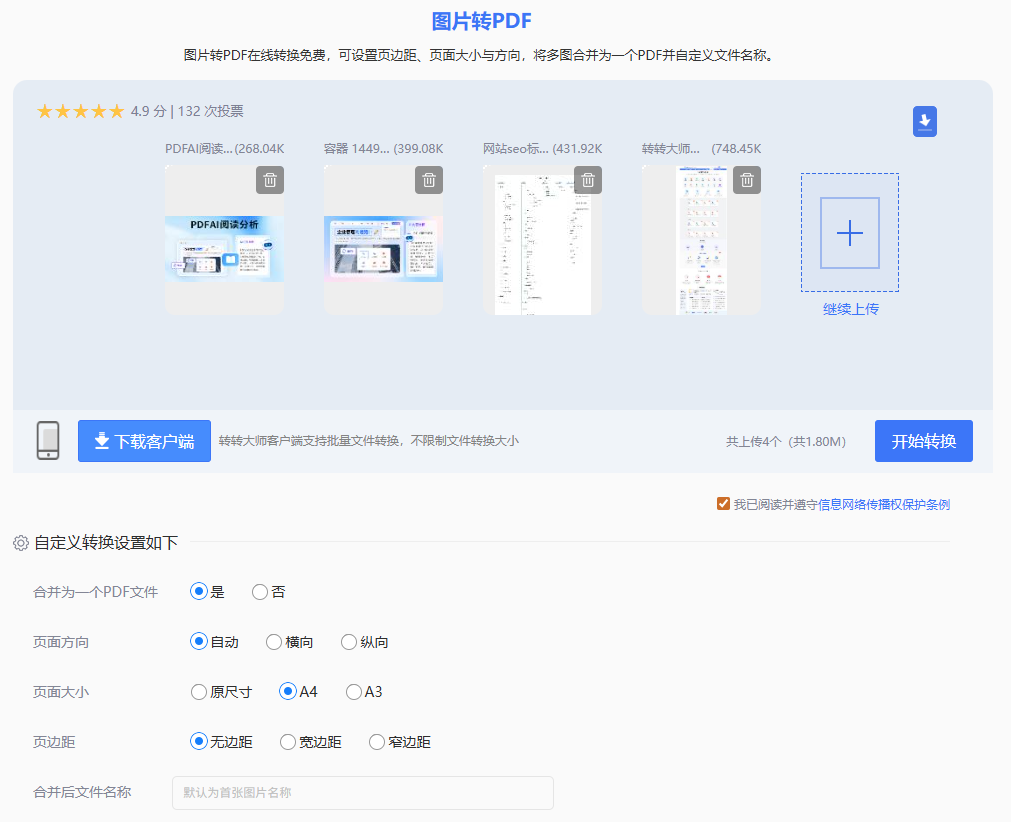
Task: Select A3 page size
Action: [352, 691]
